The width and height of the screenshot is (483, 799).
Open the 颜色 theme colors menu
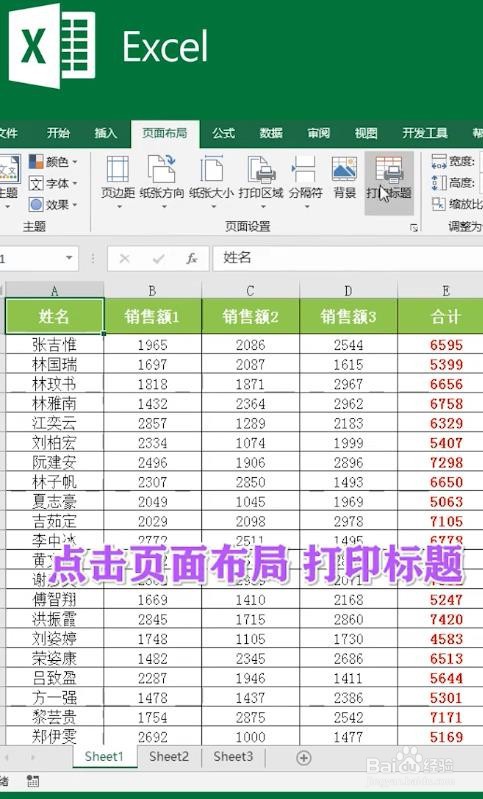click(x=53, y=162)
